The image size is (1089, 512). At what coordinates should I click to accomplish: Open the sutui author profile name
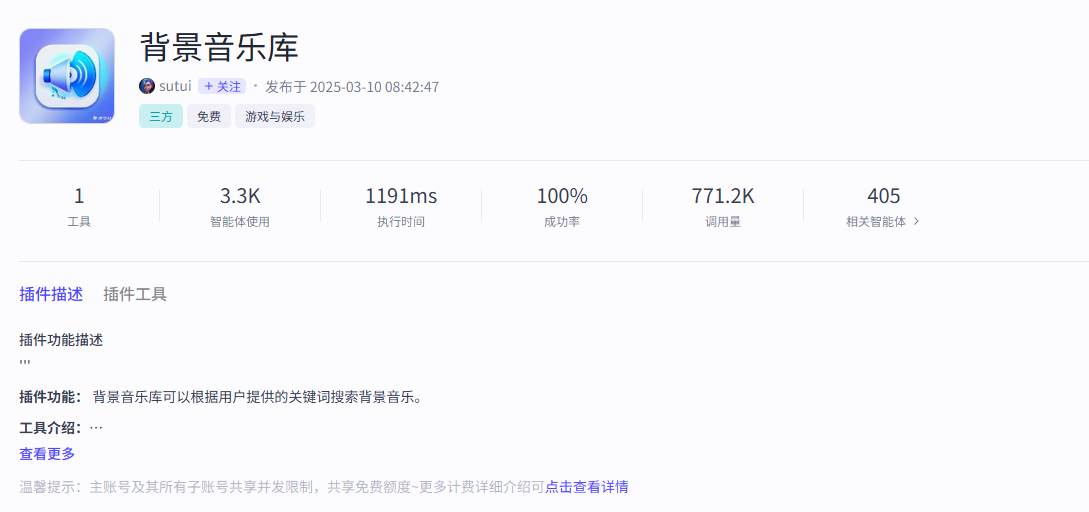click(x=175, y=87)
